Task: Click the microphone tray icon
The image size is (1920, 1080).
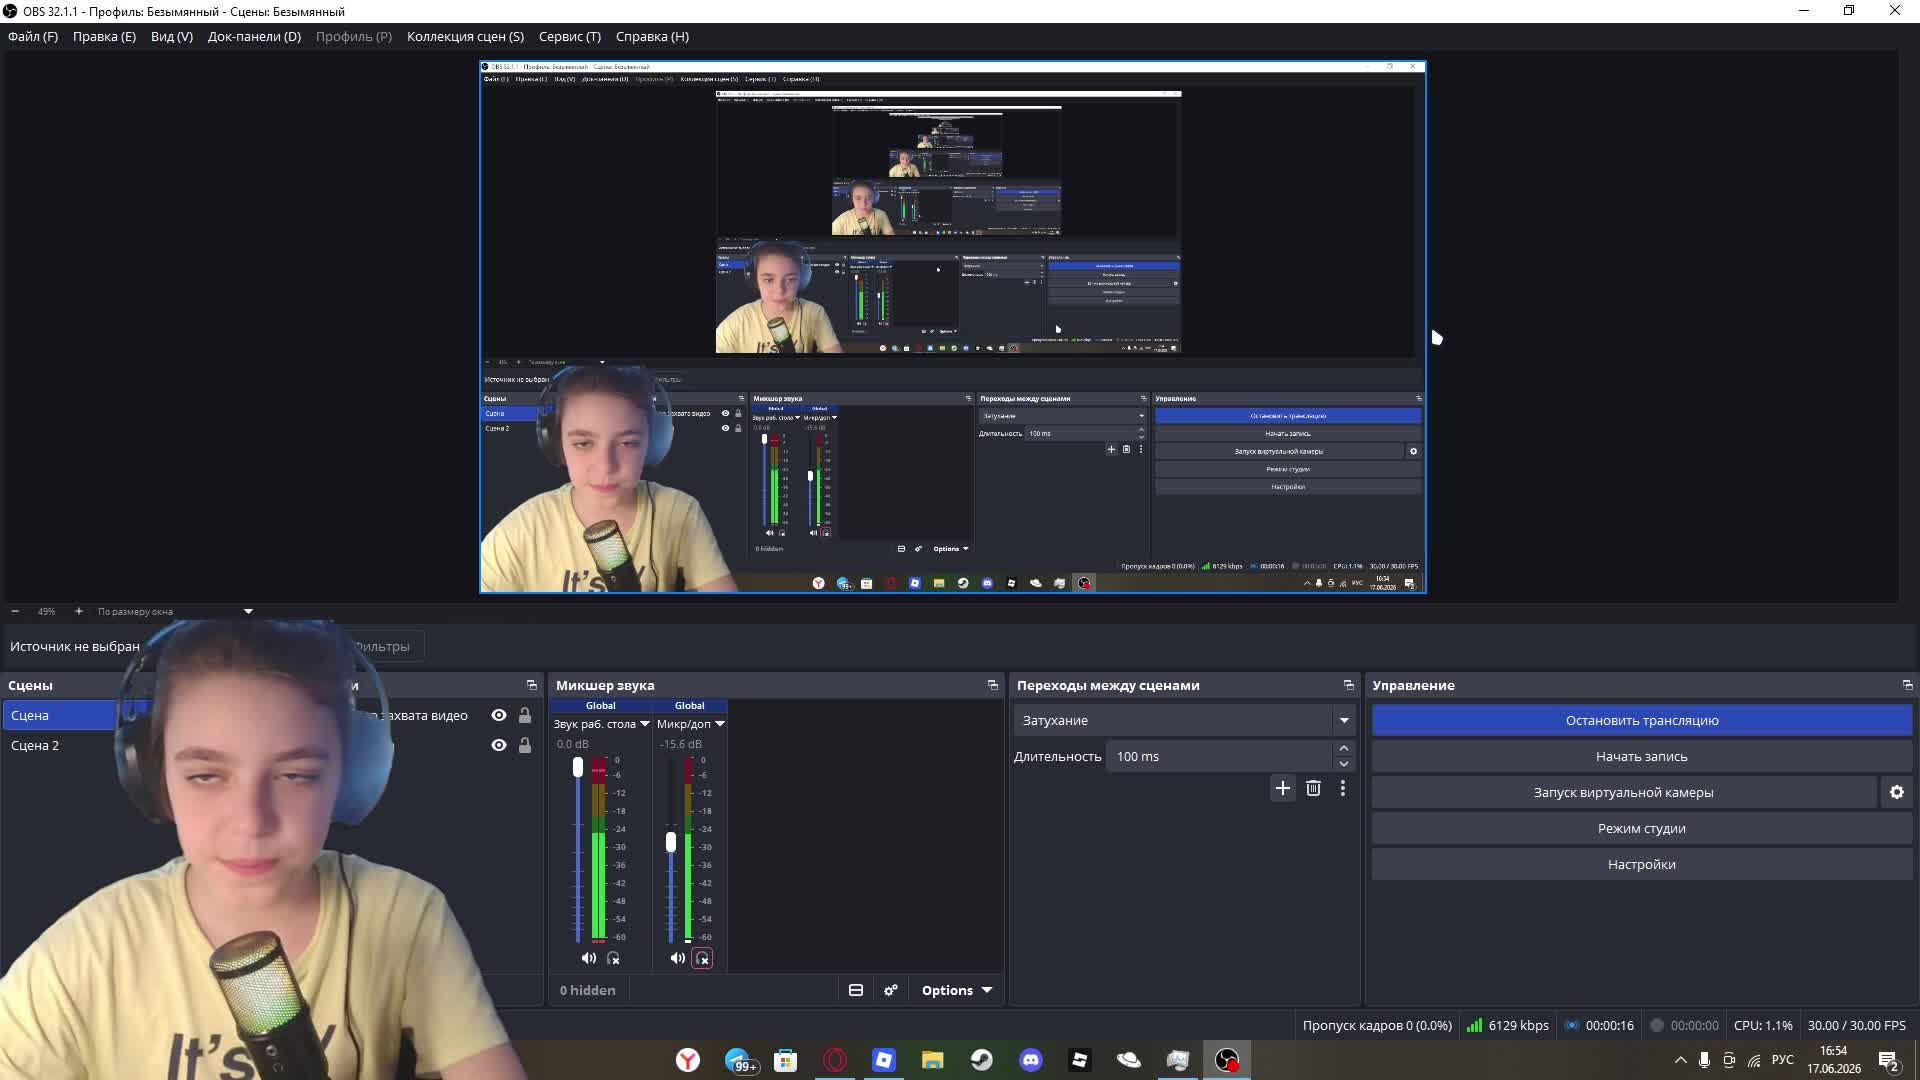Action: pos(1705,1060)
